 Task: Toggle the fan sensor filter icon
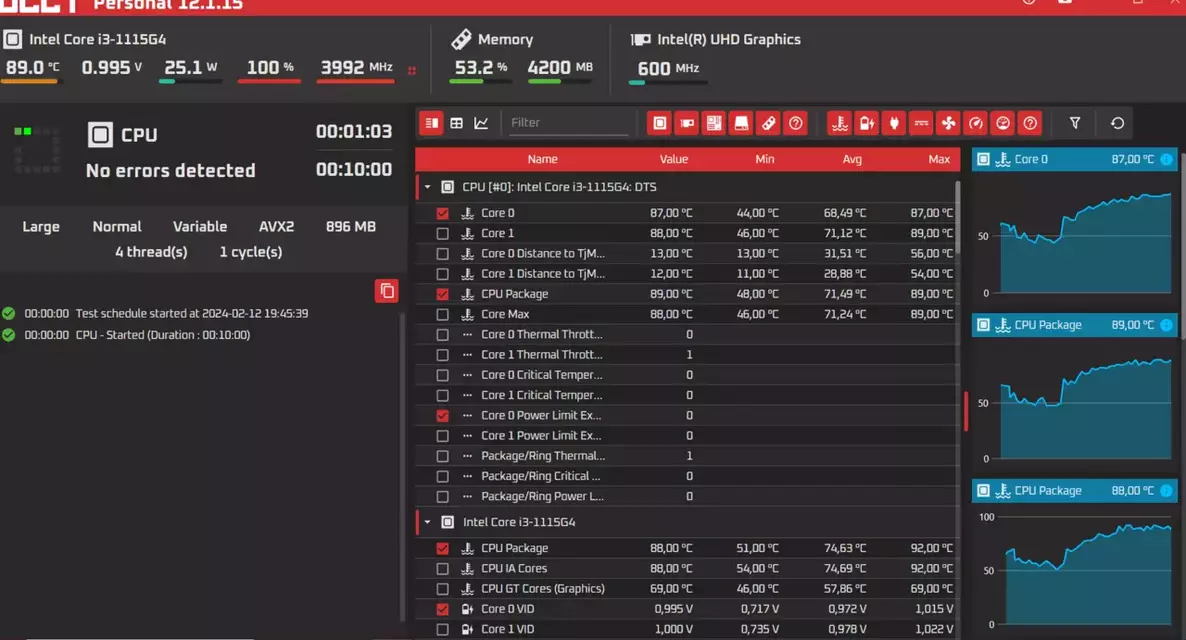[948, 123]
